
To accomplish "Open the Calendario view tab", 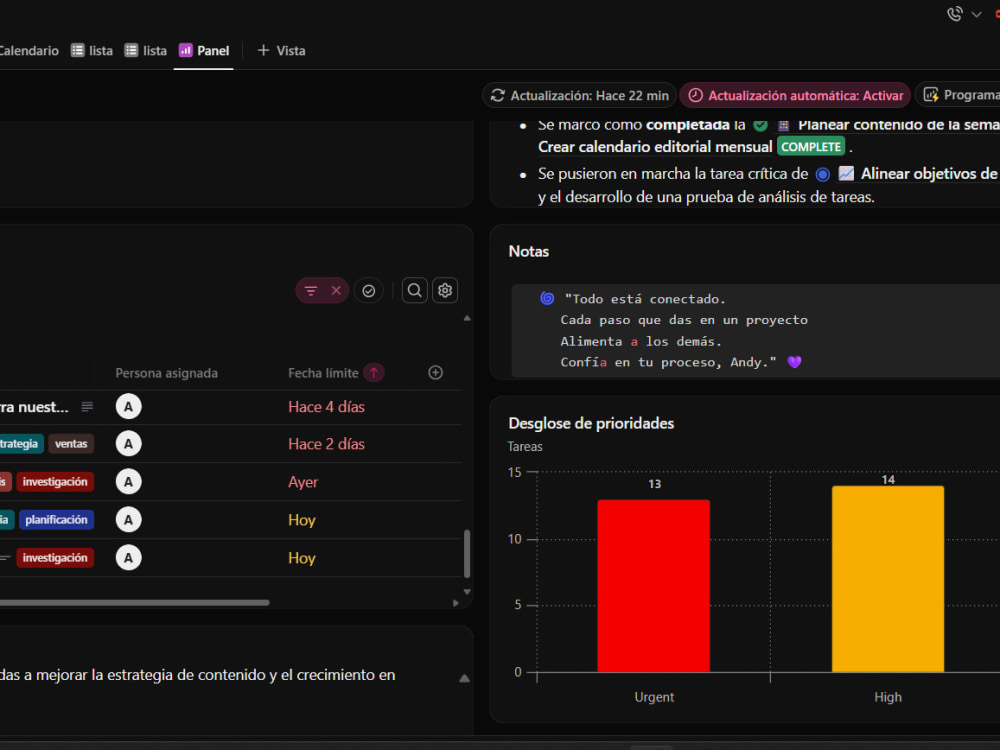I will coord(28,50).
